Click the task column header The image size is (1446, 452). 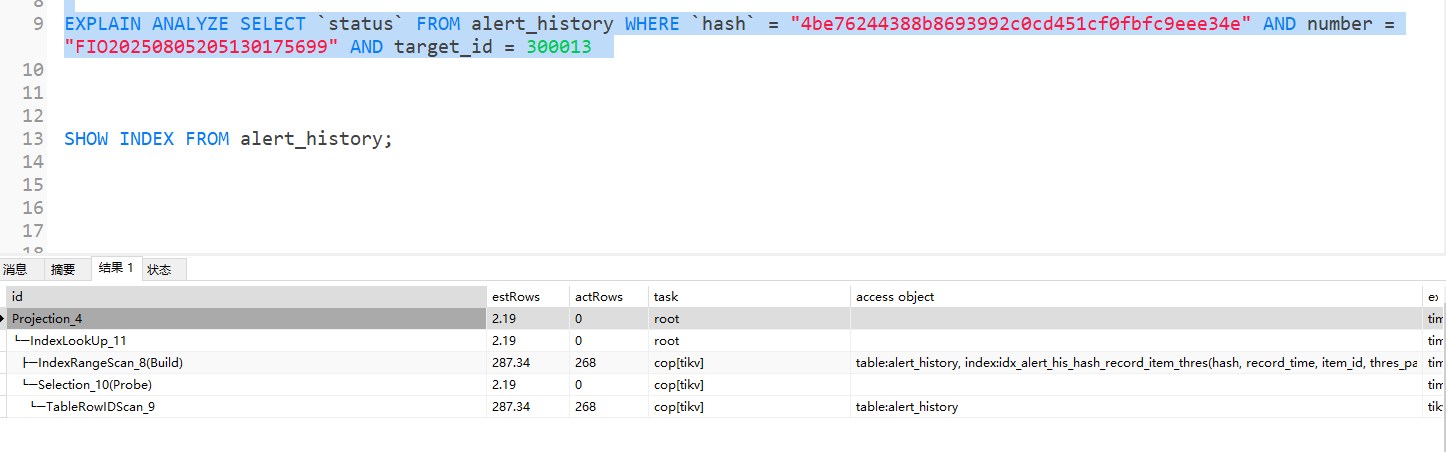click(747, 297)
